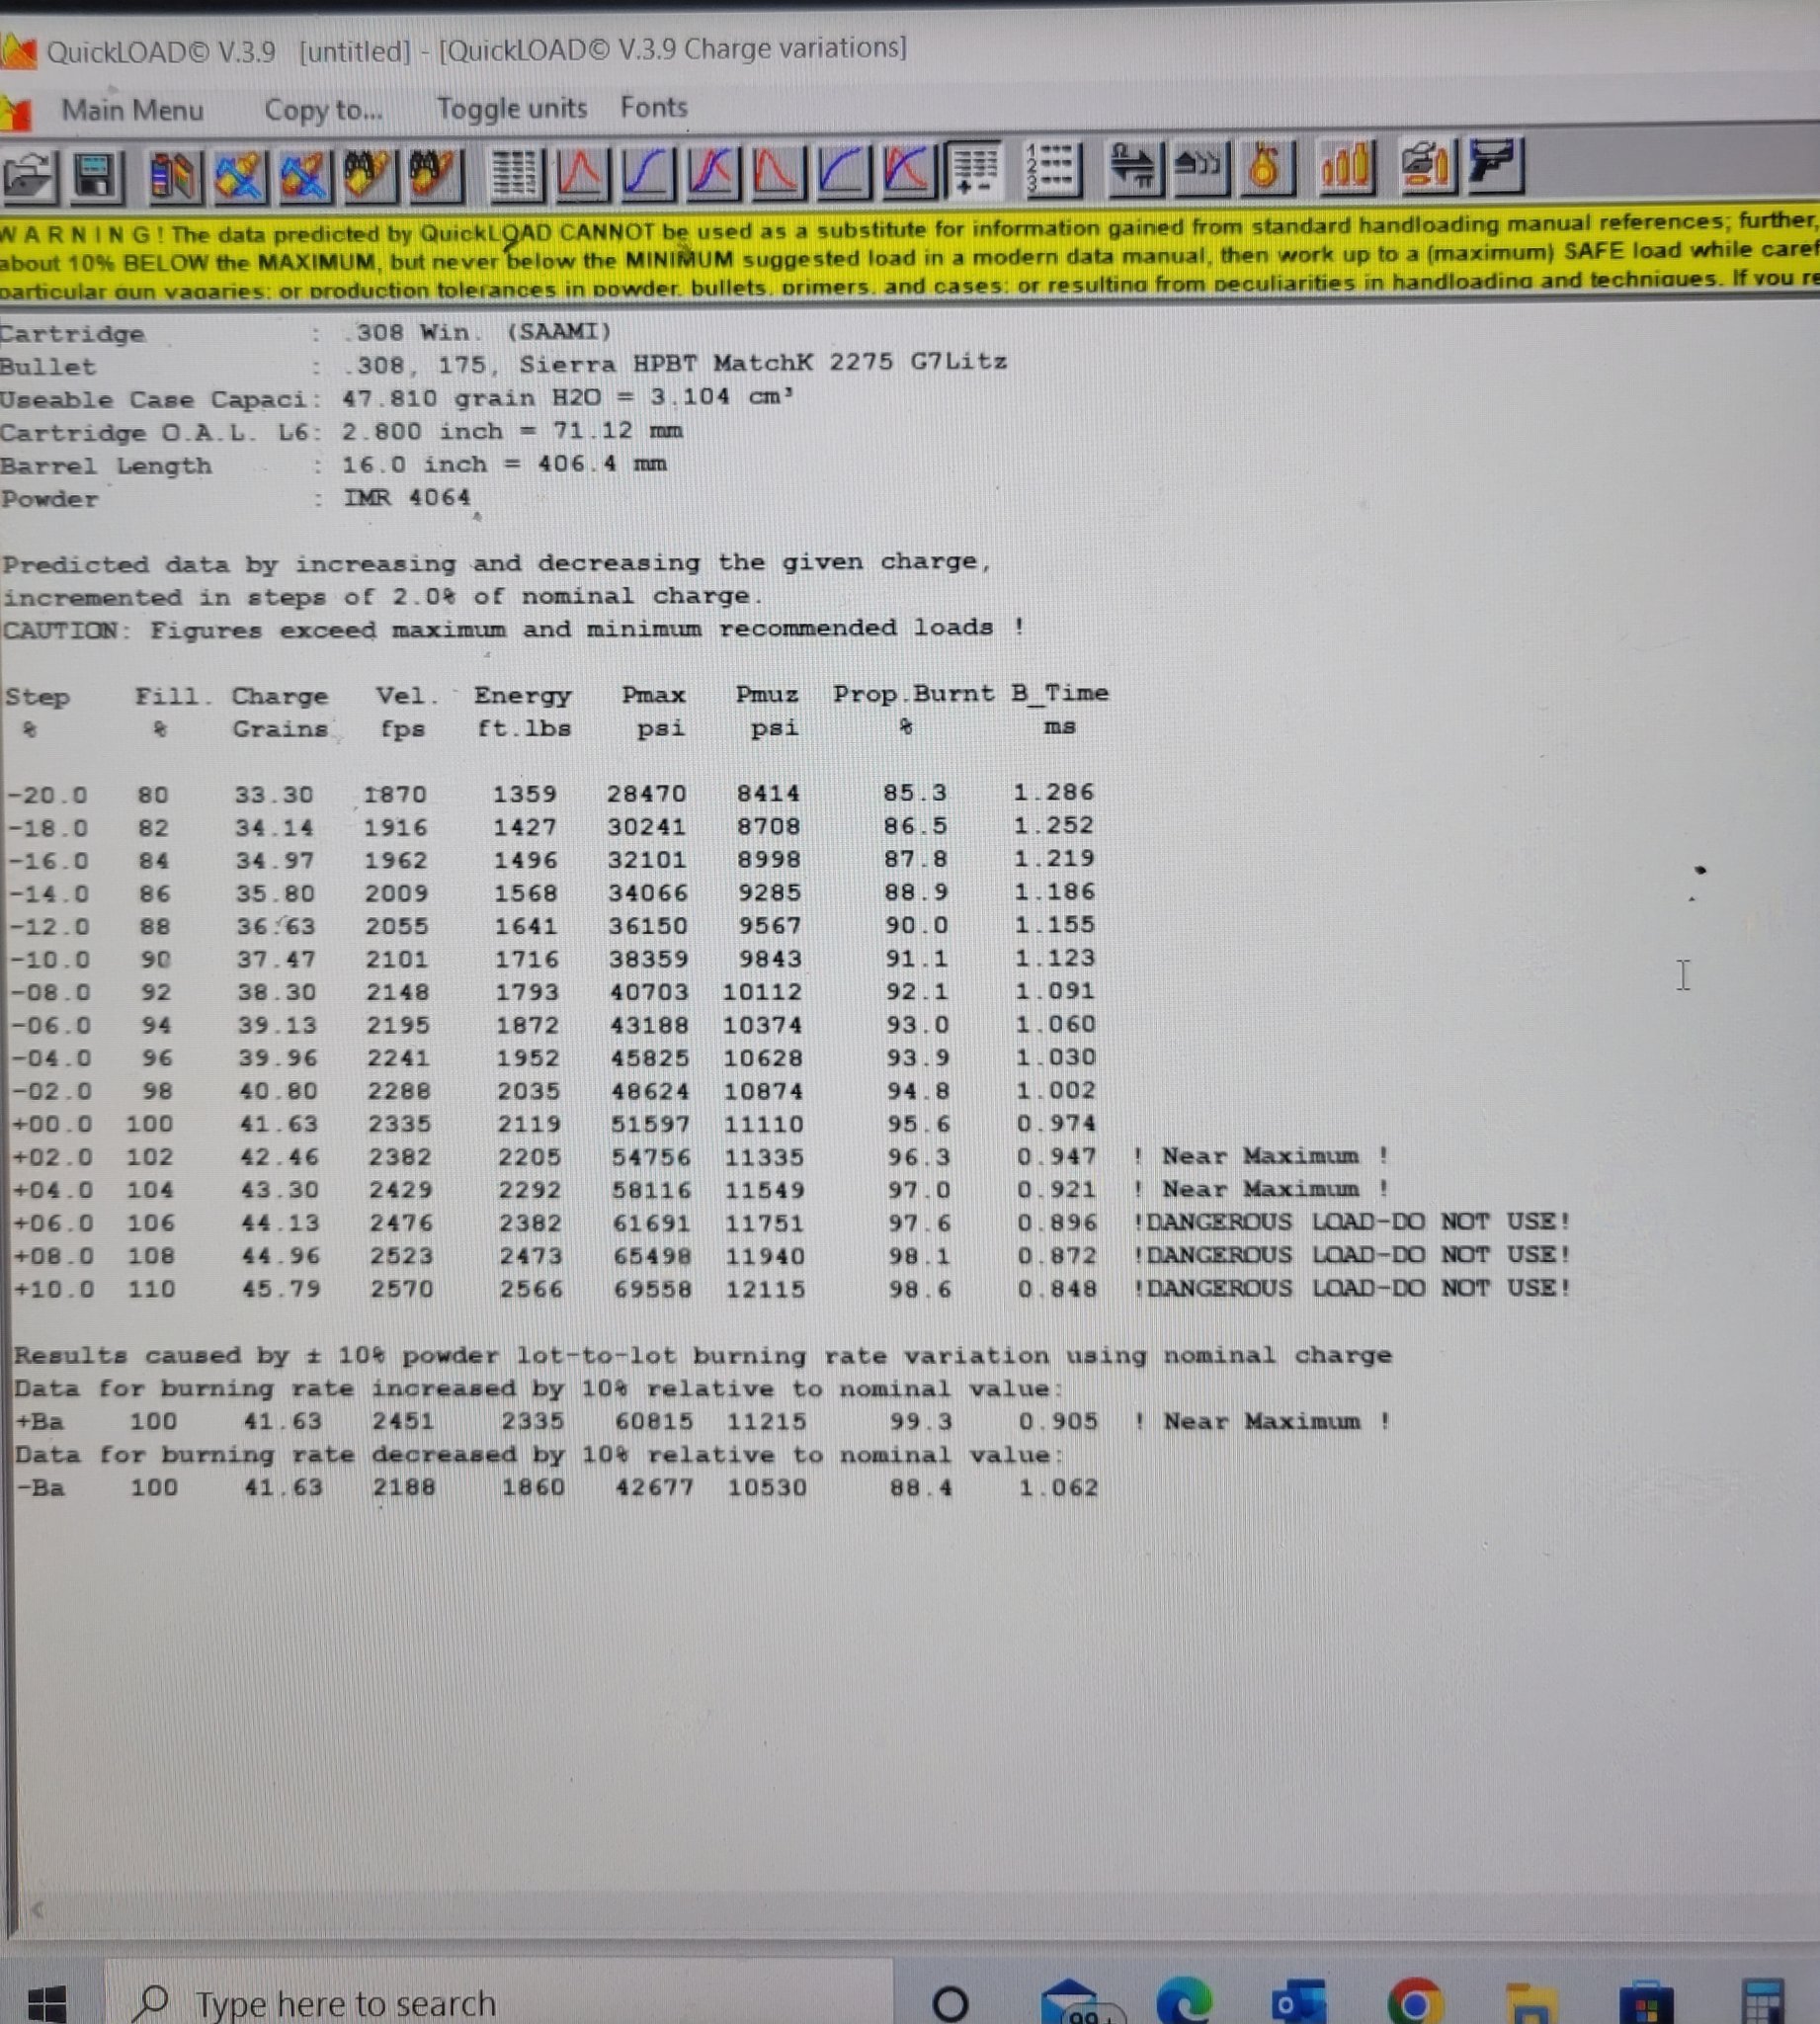Click 'DANGEROUS LOAD-DO NOT USE!' in the +06.0 row
The image size is (1820, 2024).
pyautogui.click(x=1351, y=1222)
